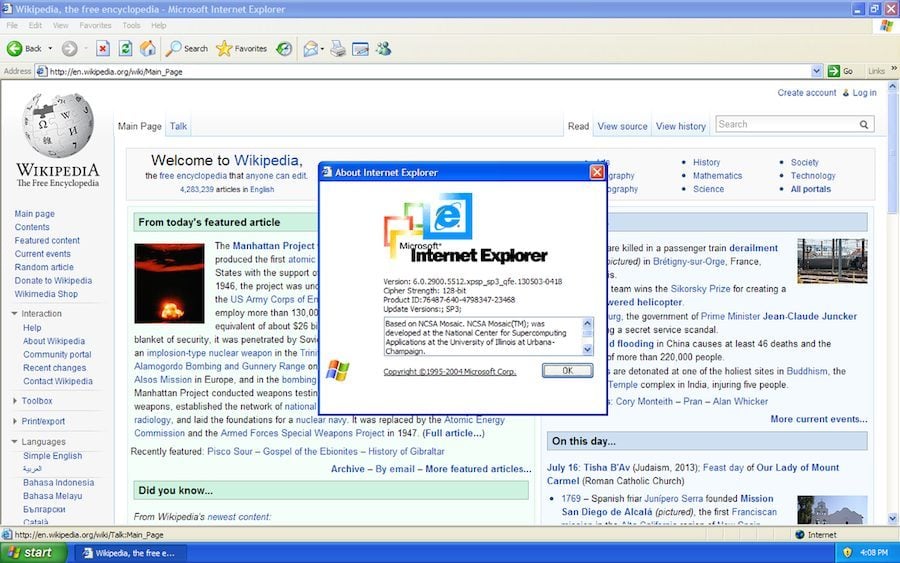Open the Edit menu

coord(35,25)
